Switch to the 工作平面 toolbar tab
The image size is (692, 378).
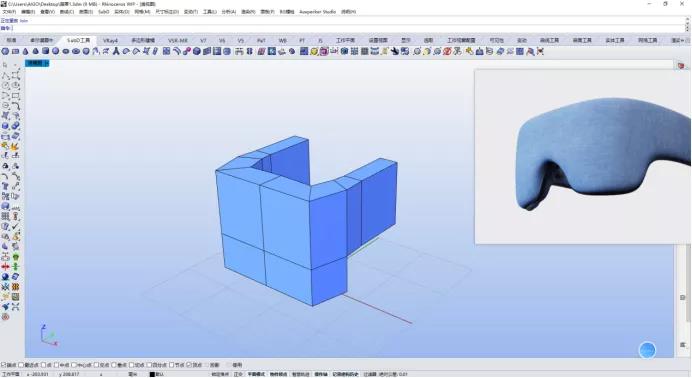tap(345, 40)
